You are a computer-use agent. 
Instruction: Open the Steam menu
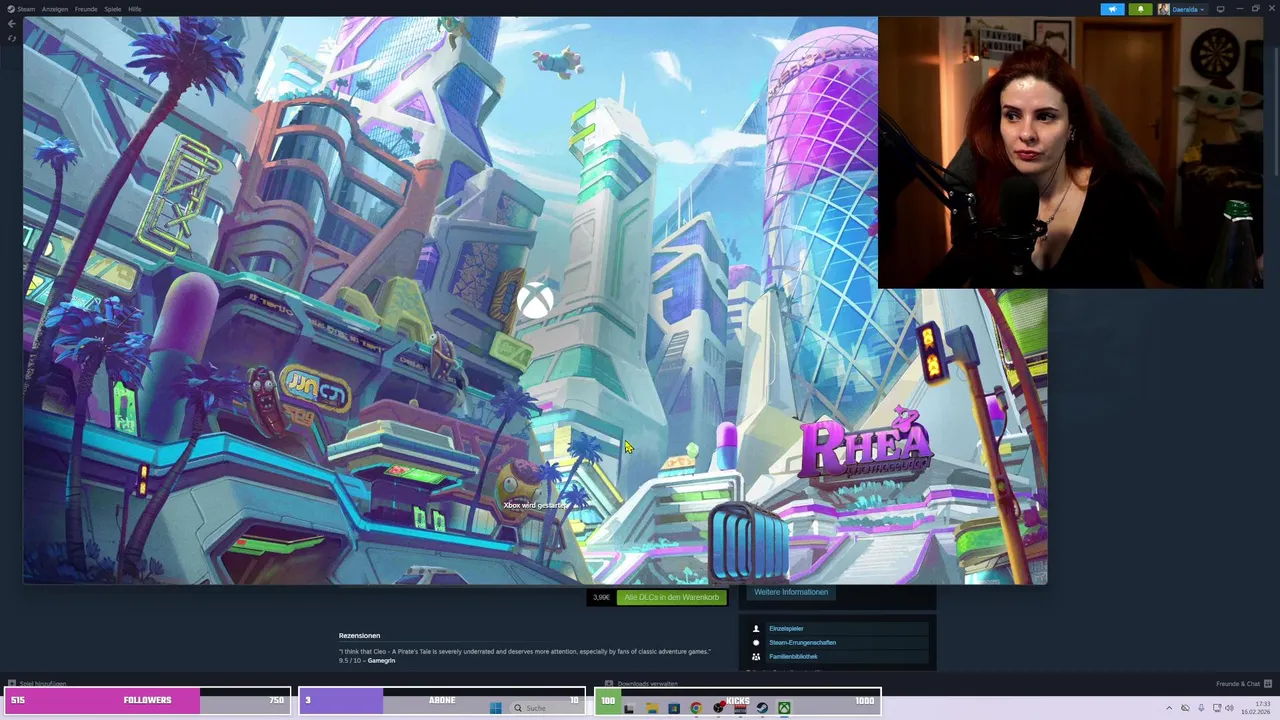pyautogui.click(x=21, y=9)
